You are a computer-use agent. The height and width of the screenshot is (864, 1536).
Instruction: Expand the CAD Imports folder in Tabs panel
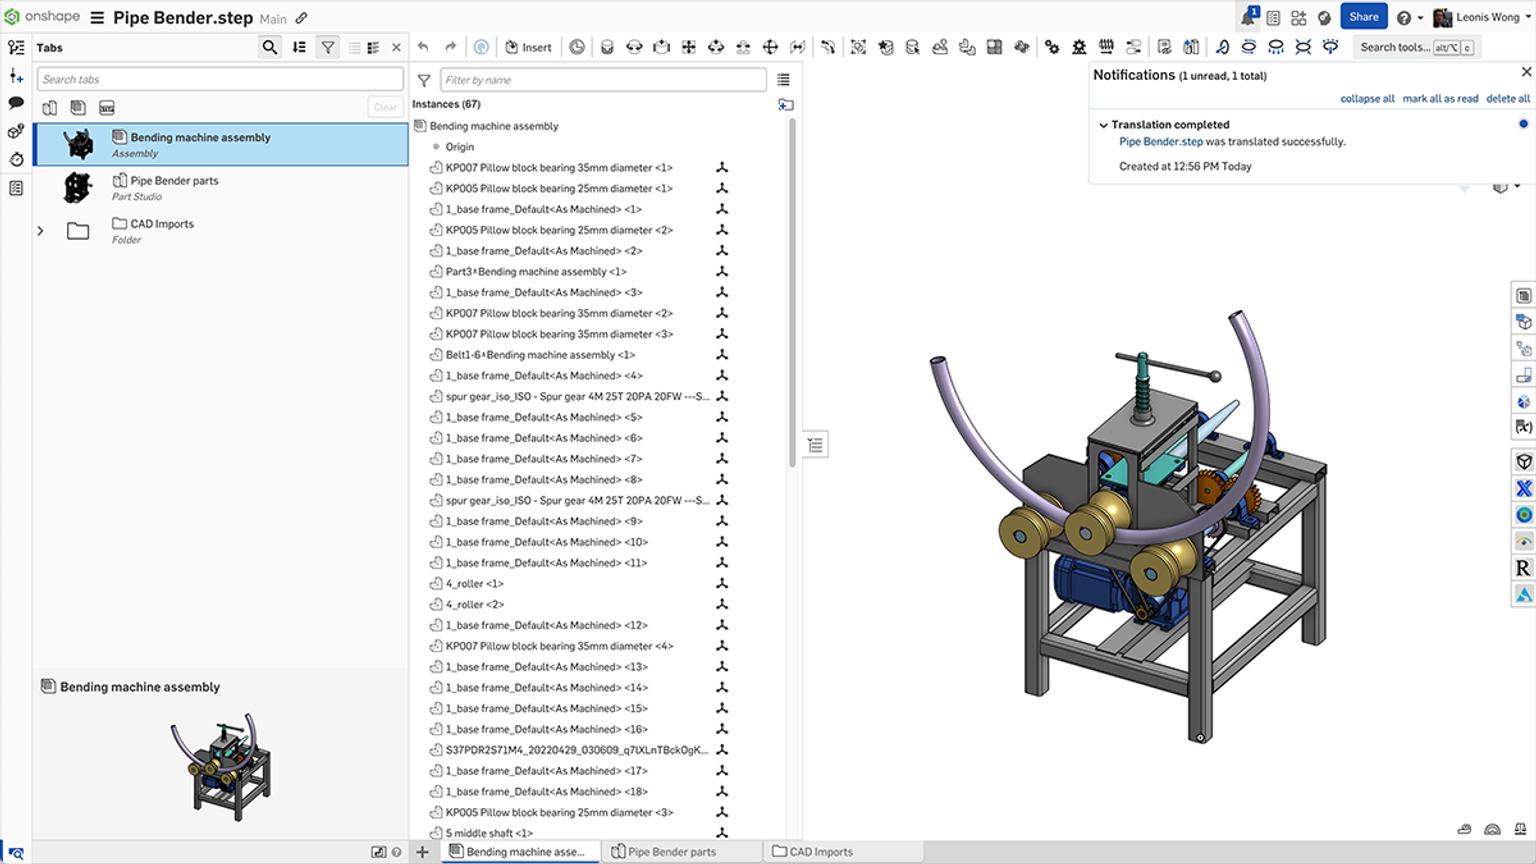point(40,230)
